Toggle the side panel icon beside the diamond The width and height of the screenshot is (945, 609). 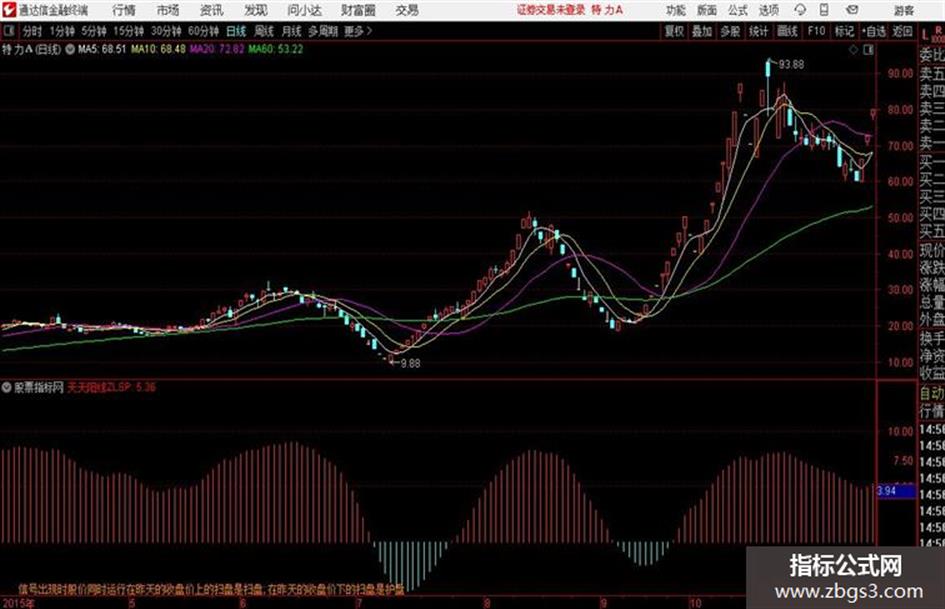(868, 50)
